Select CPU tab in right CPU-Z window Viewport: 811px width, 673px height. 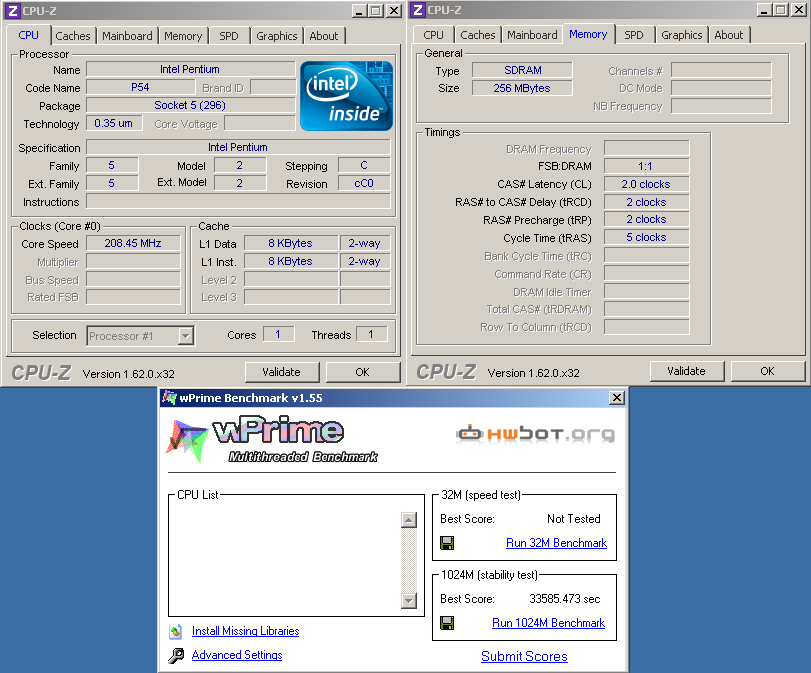[433, 35]
